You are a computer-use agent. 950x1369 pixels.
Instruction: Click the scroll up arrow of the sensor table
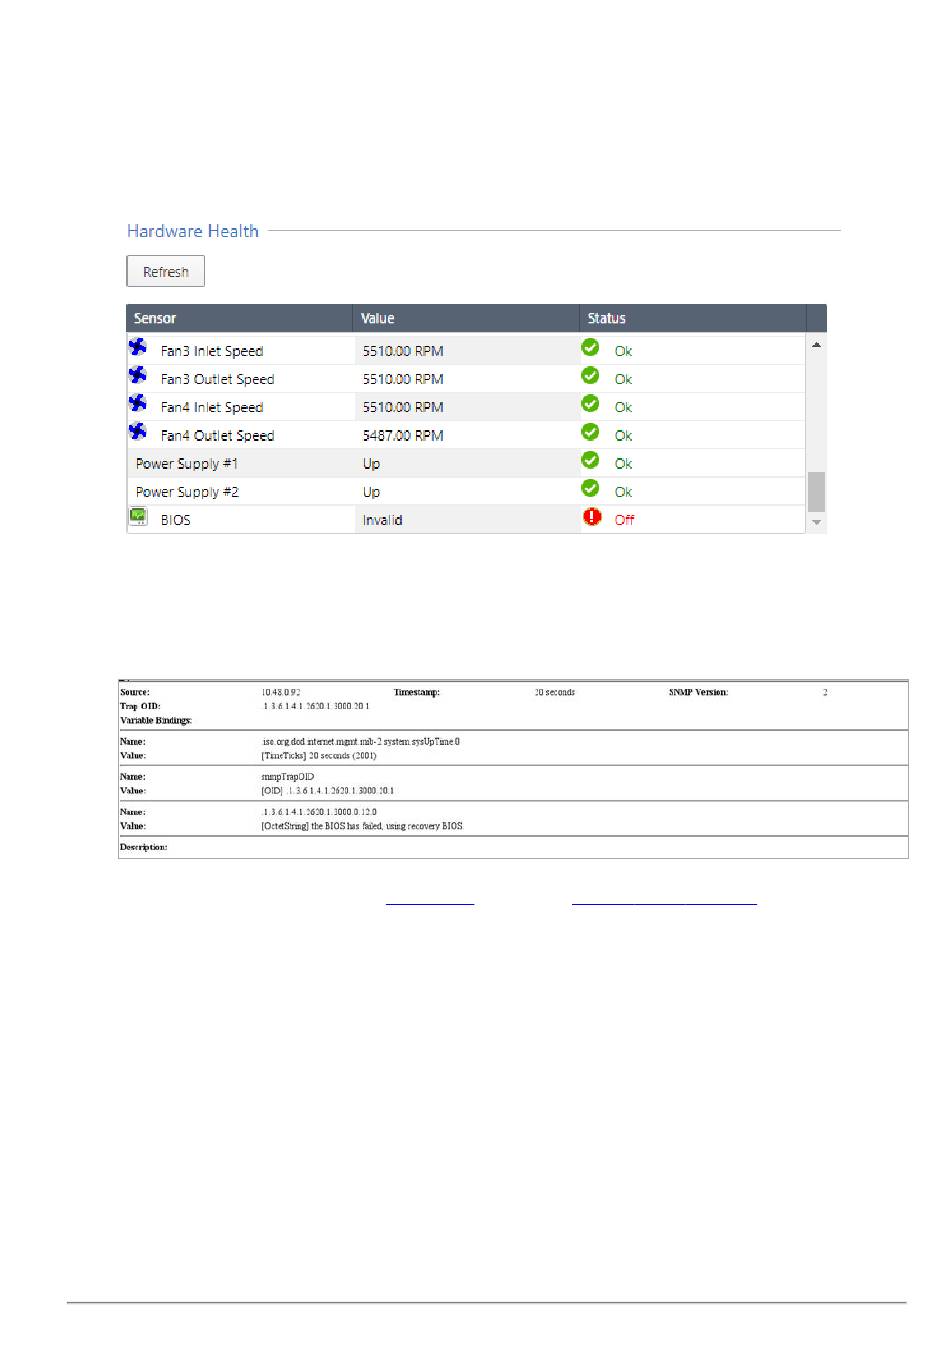click(x=817, y=345)
